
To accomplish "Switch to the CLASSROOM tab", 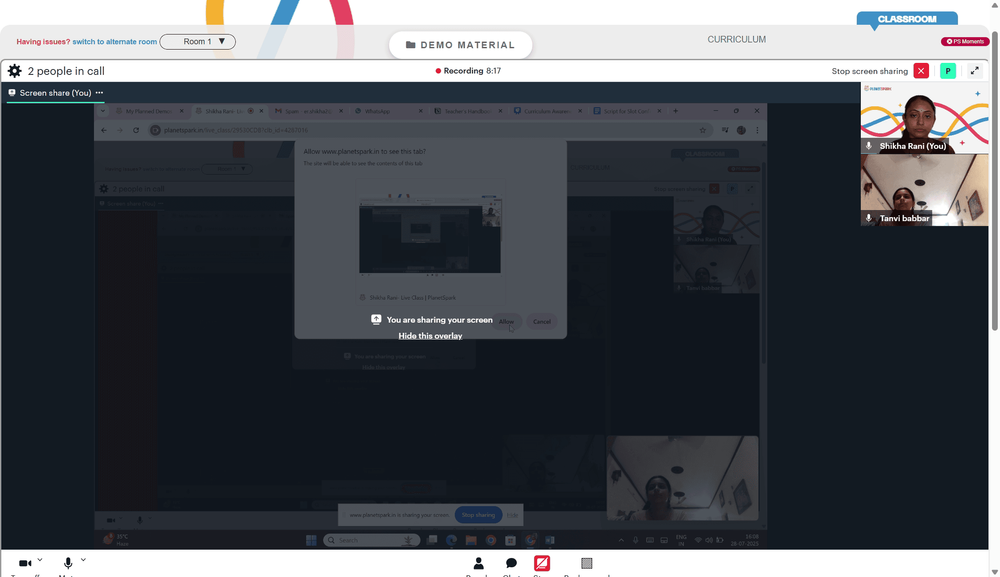I will click(907, 18).
